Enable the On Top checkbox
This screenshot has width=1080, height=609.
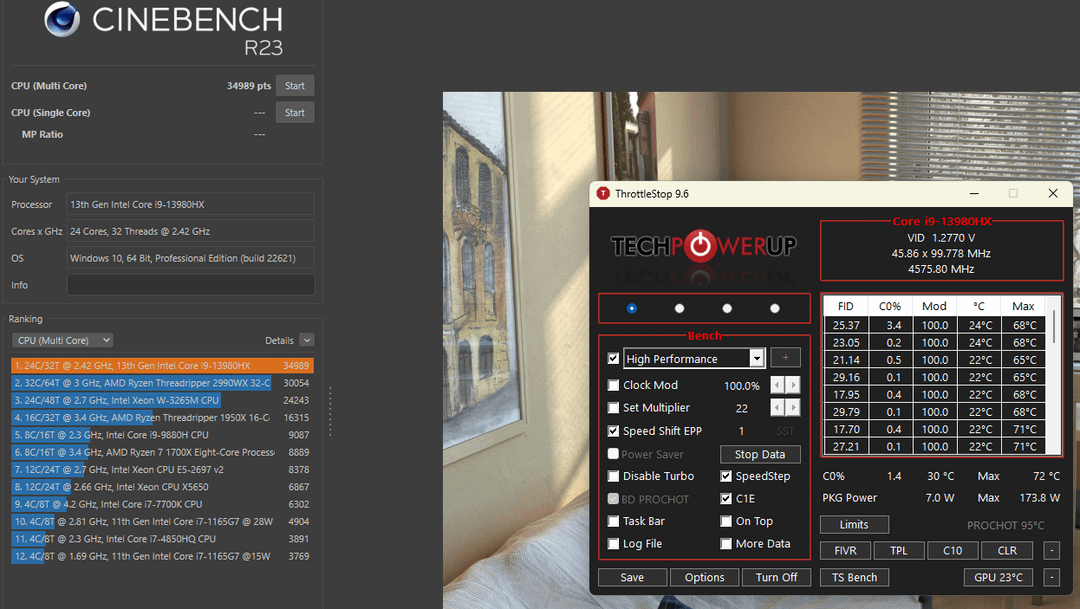[x=726, y=522]
